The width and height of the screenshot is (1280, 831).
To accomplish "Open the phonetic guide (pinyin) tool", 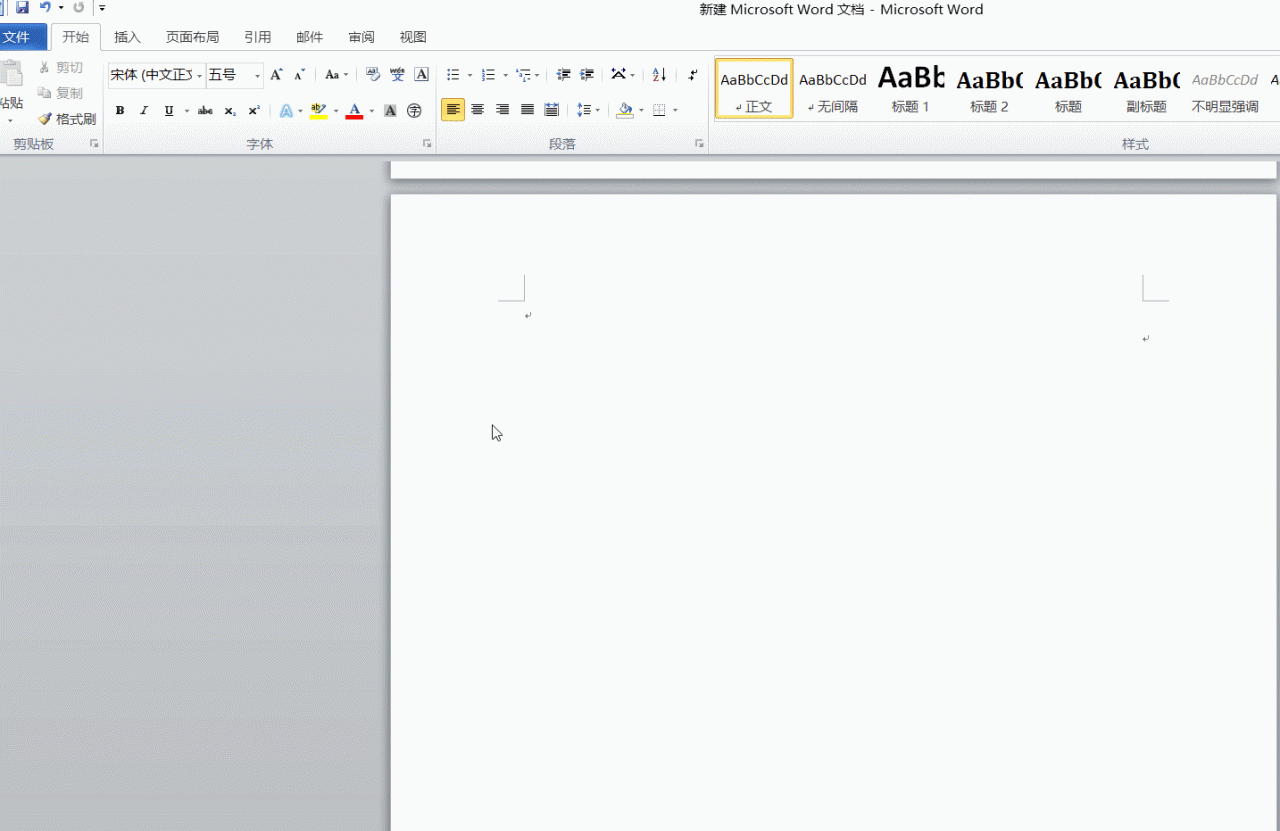I will pyautogui.click(x=397, y=75).
